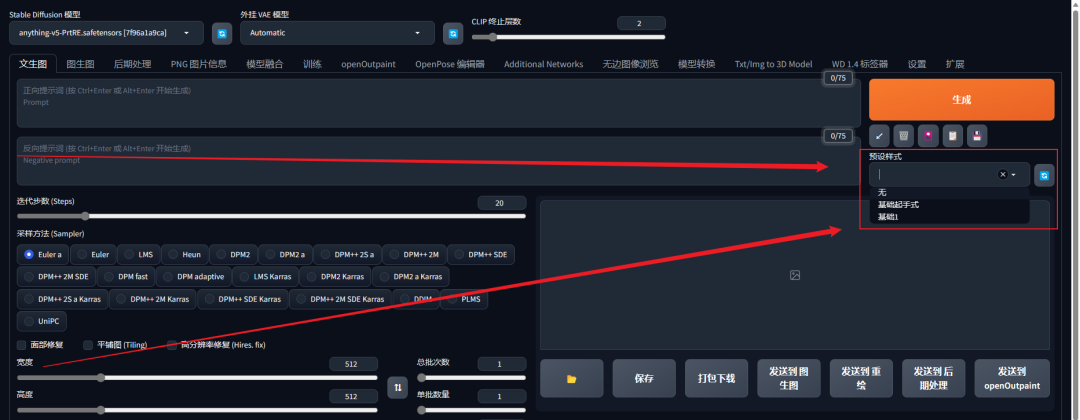This screenshot has height=420, width=1080.
Task: Select the DPM++ SDE Karras sampler
Action: coord(242,300)
